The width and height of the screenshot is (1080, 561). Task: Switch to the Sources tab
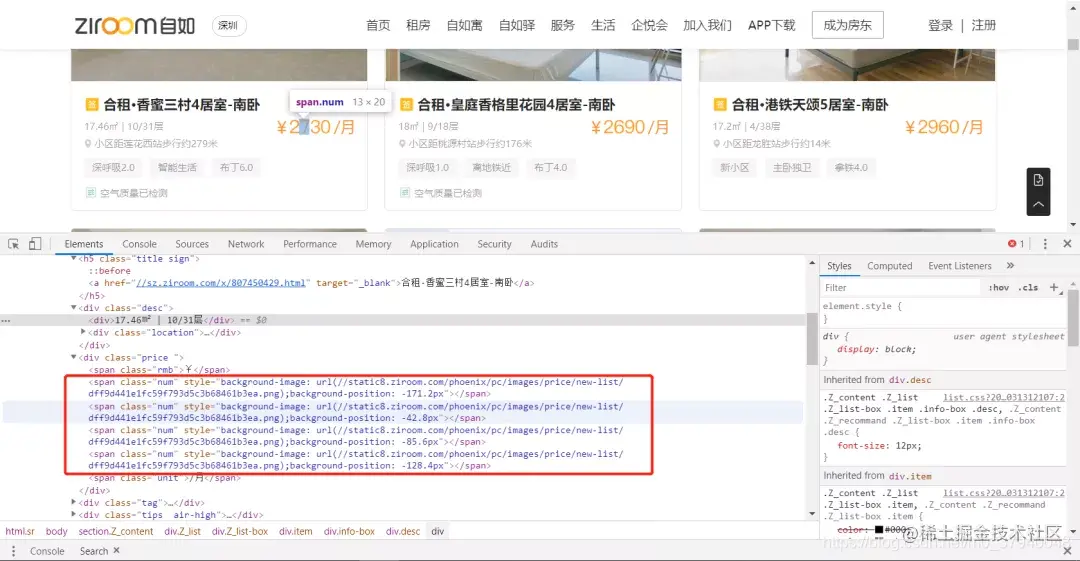(x=192, y=244)
